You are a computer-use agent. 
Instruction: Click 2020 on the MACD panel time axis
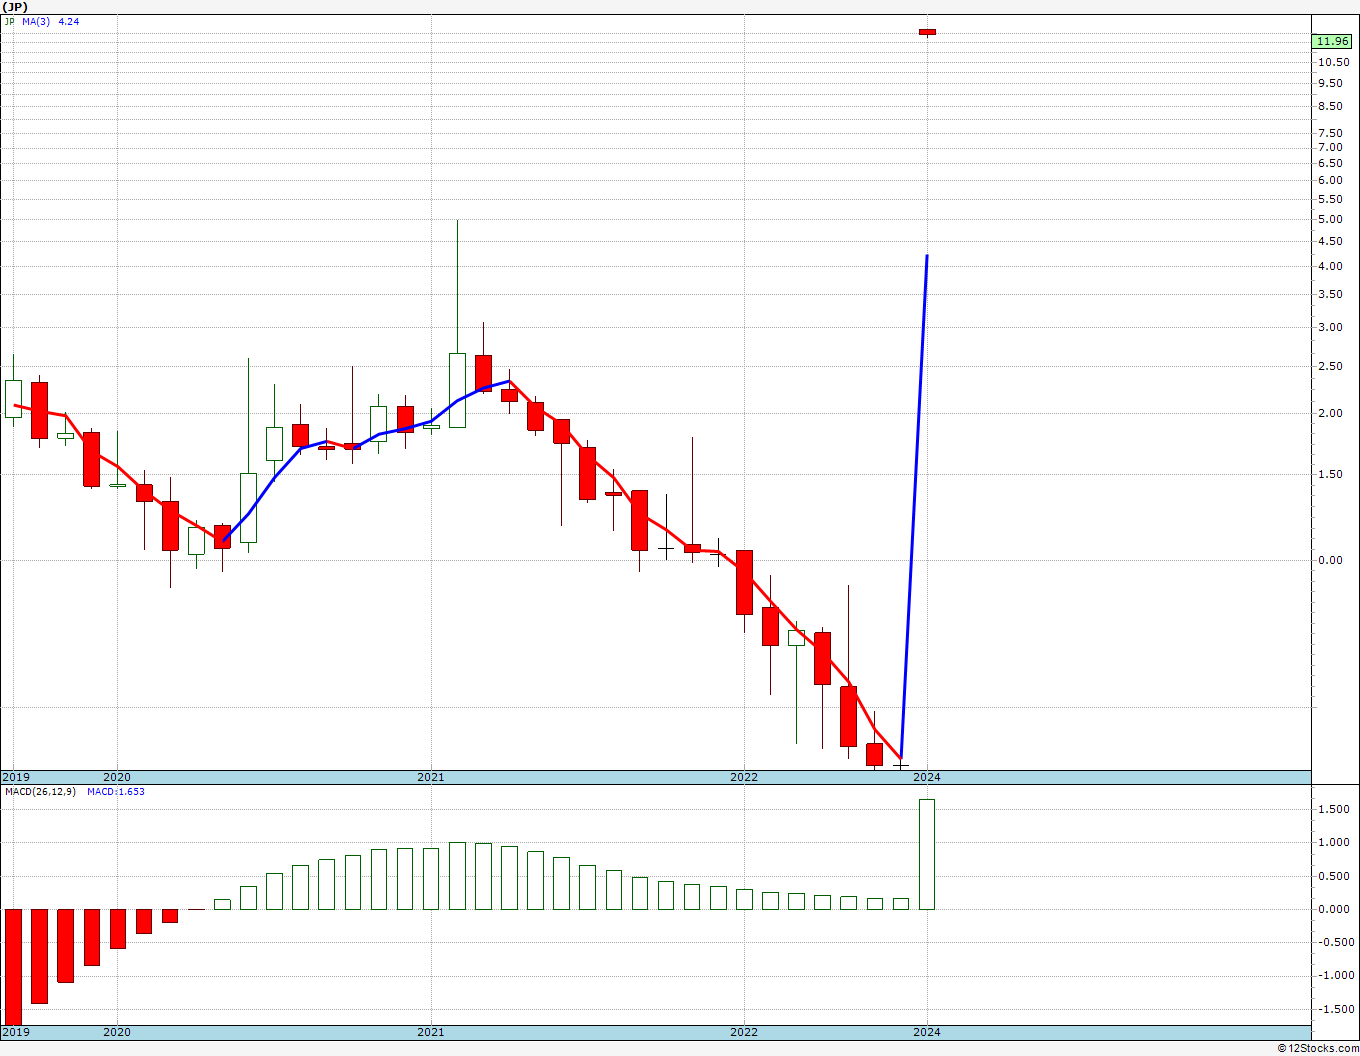(x=117, y=1032)
